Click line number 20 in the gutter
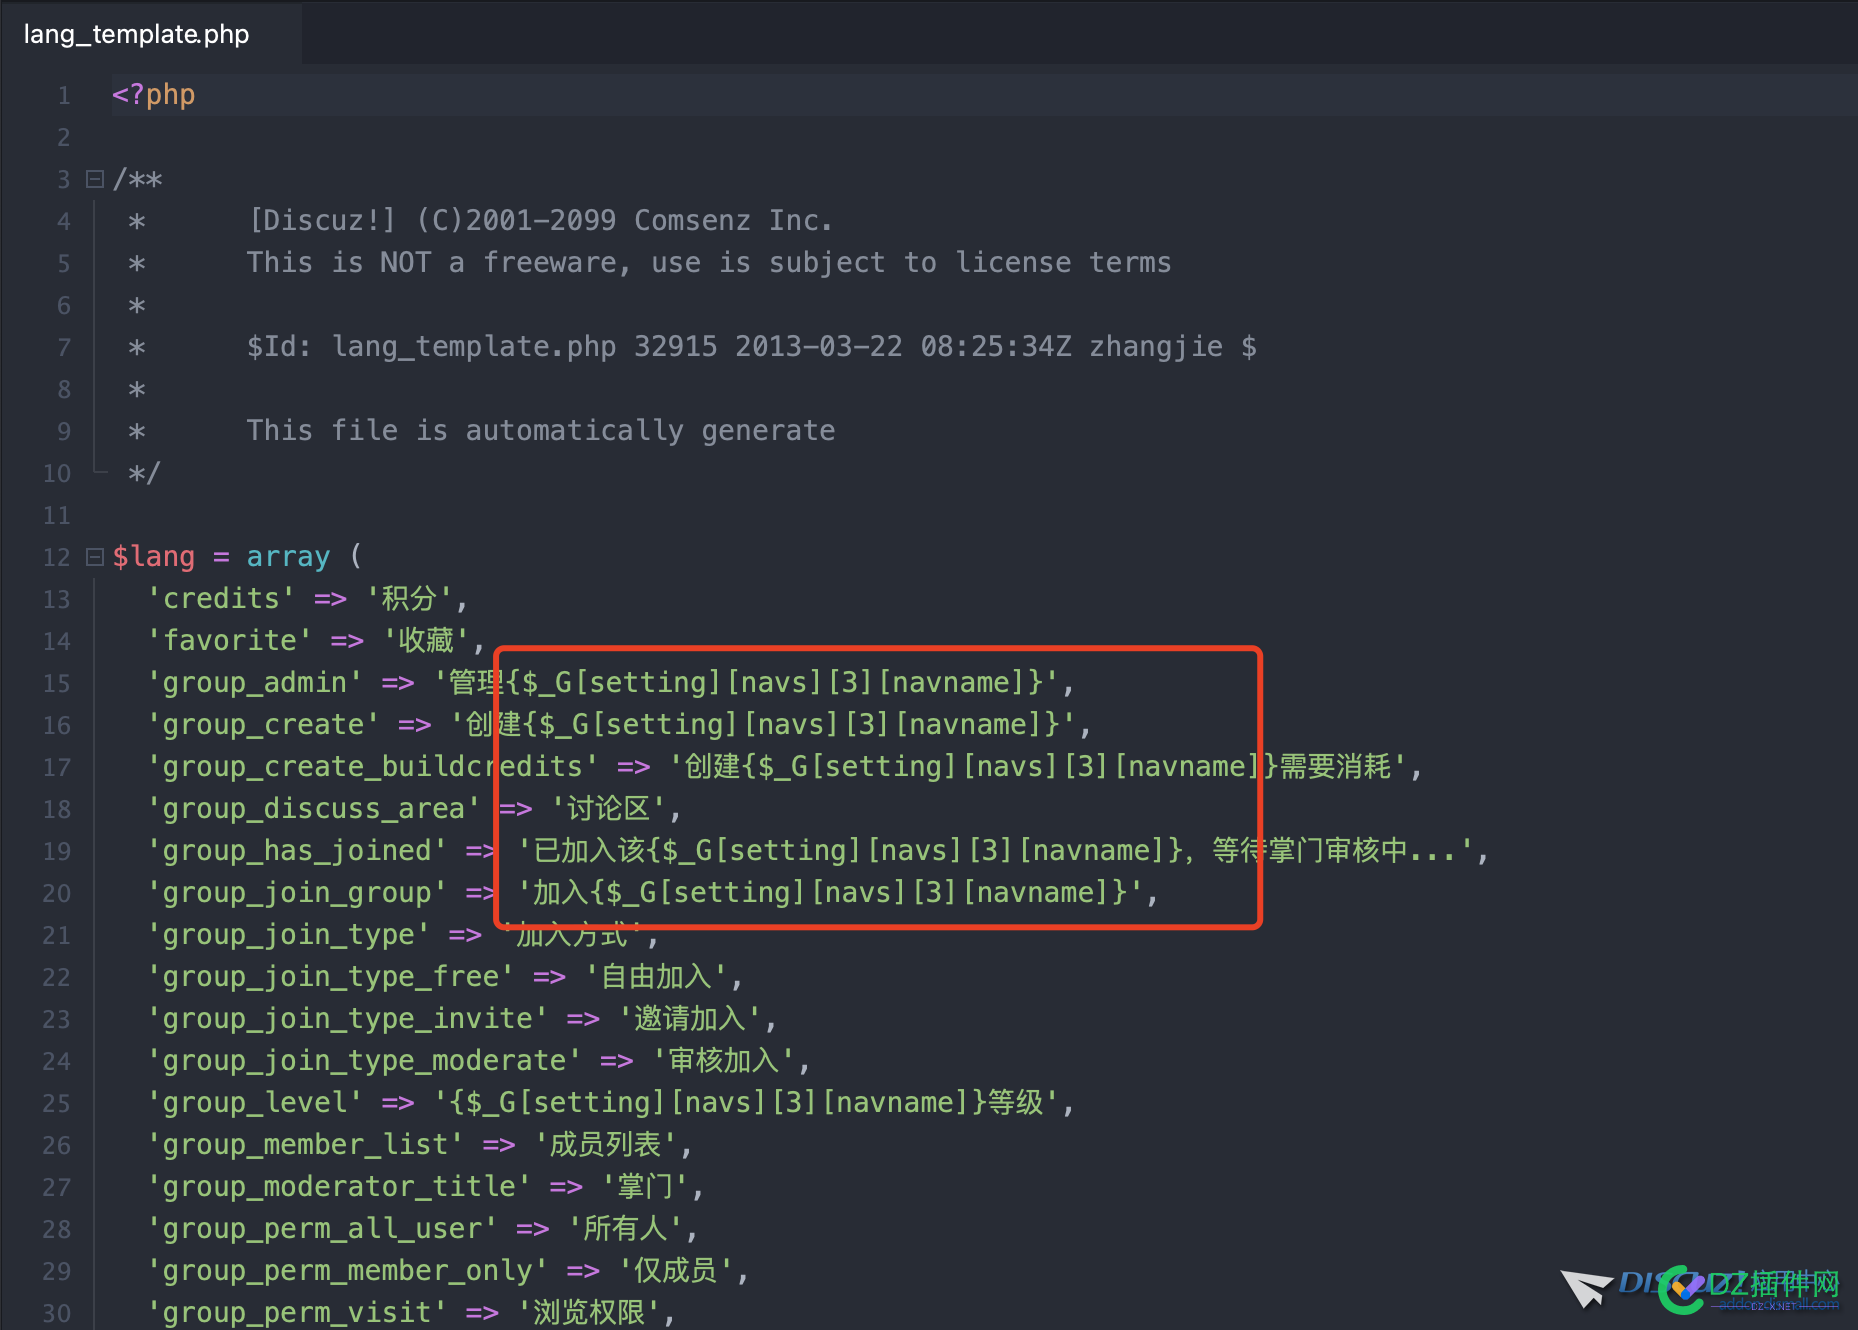This screenshot has width=1858, height=1330. click(57, 893)
